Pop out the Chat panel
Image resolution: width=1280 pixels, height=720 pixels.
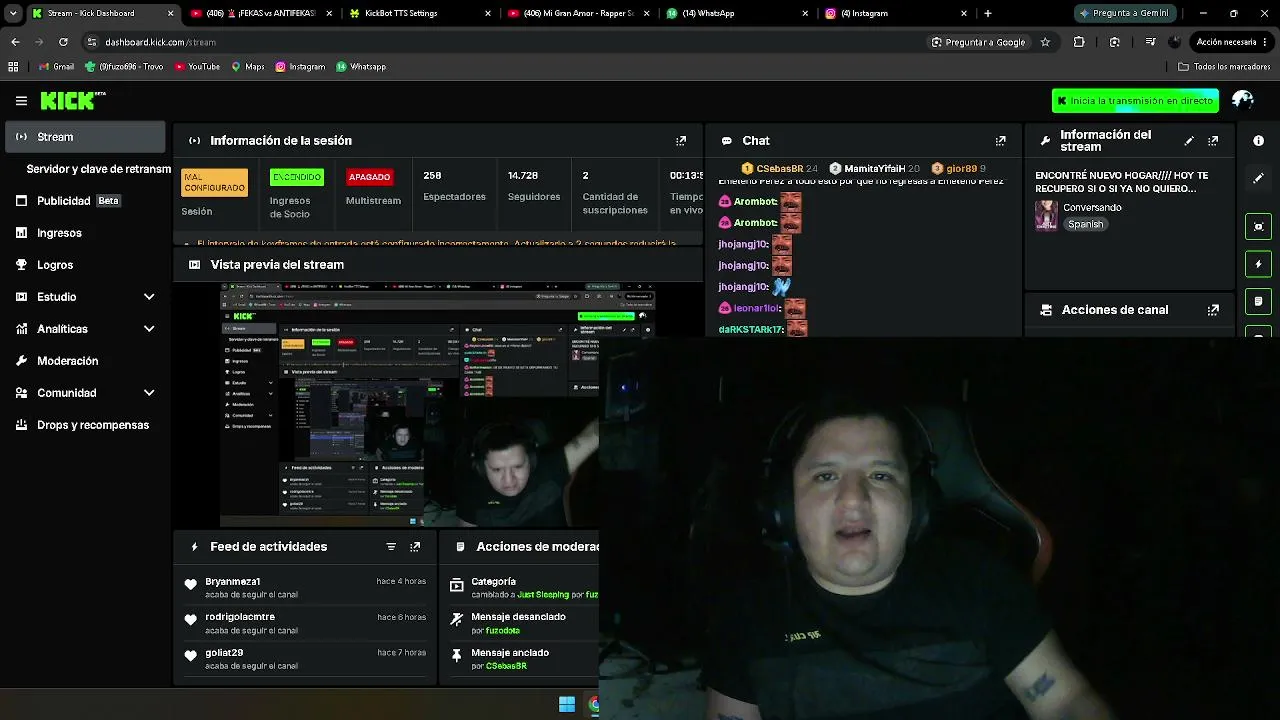point(1000,141)
